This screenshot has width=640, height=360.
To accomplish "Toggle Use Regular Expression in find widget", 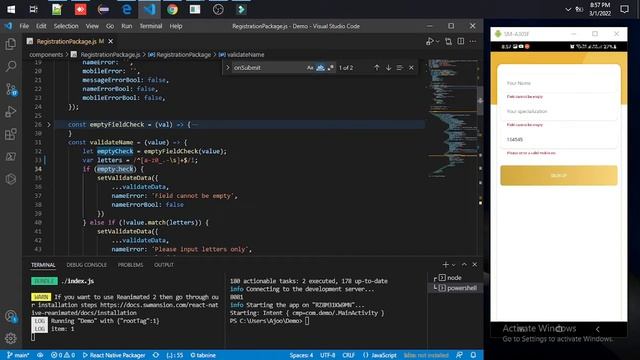I will [331, 68].
